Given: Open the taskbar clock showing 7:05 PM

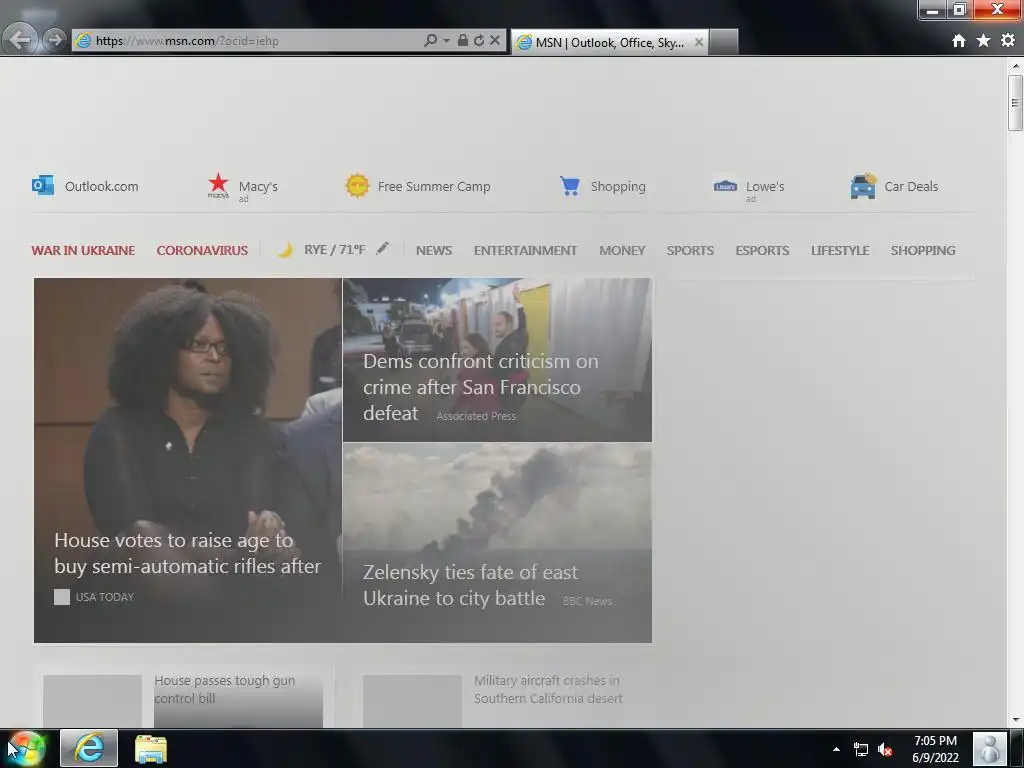Looking at the screenshot, I should [x=935, y=749].
